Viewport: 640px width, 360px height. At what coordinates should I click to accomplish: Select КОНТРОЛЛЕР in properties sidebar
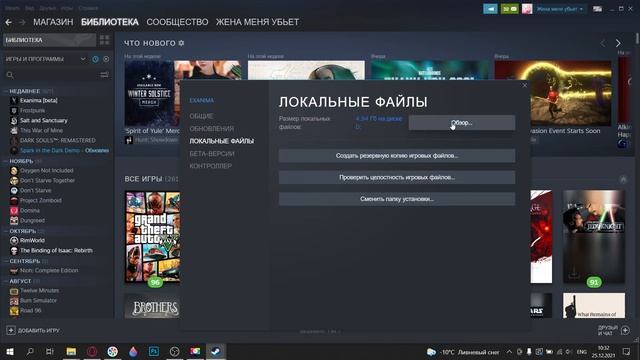211,166
